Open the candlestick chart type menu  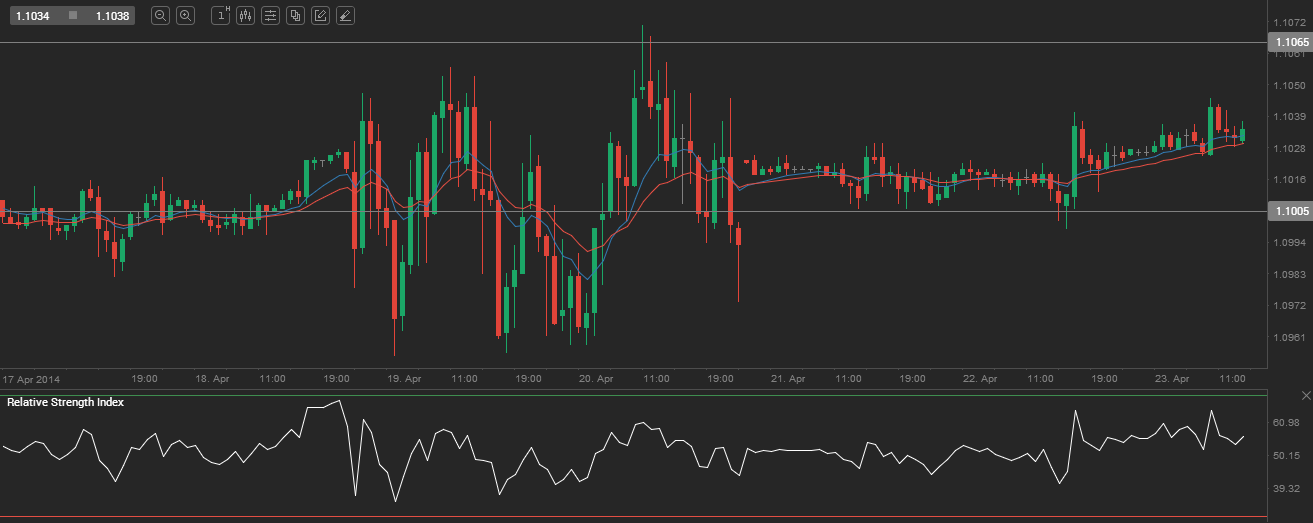coord(245,16)
